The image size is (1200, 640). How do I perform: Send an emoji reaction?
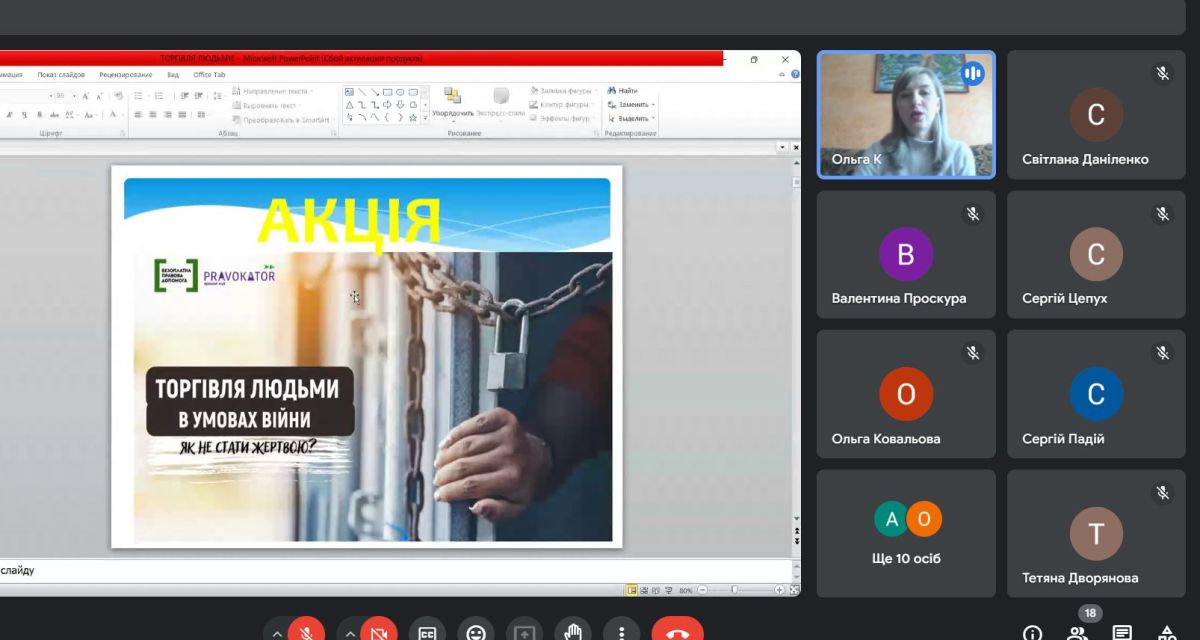click(476, 632)
